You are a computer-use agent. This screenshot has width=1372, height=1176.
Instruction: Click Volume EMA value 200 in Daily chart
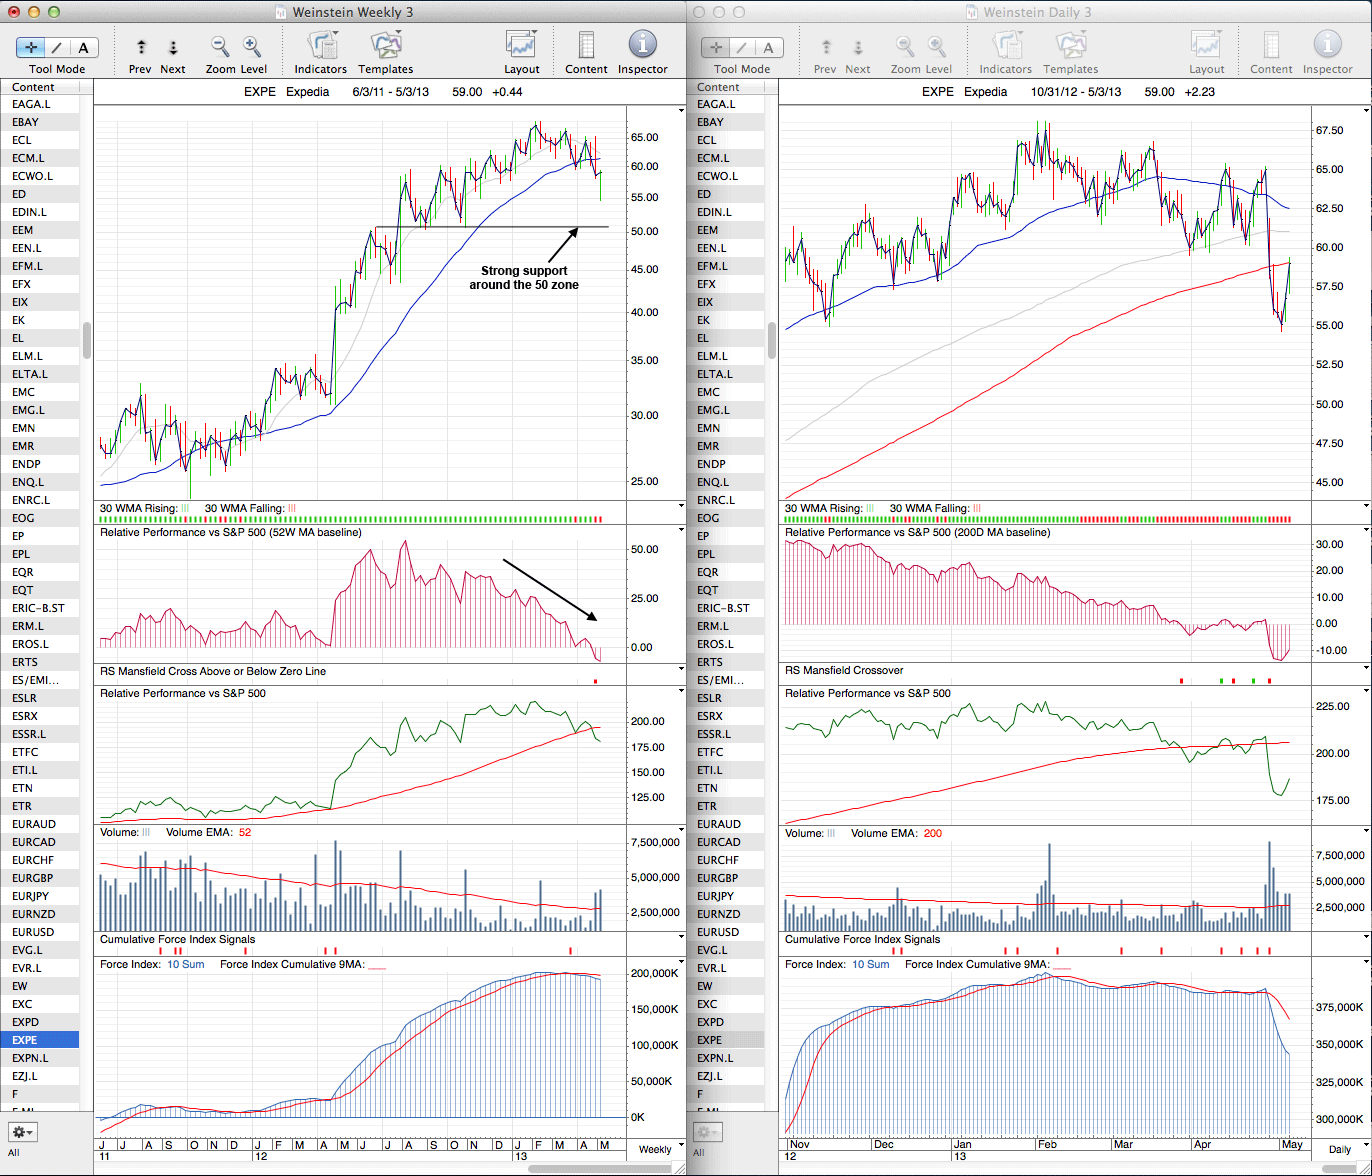point(932,833)
